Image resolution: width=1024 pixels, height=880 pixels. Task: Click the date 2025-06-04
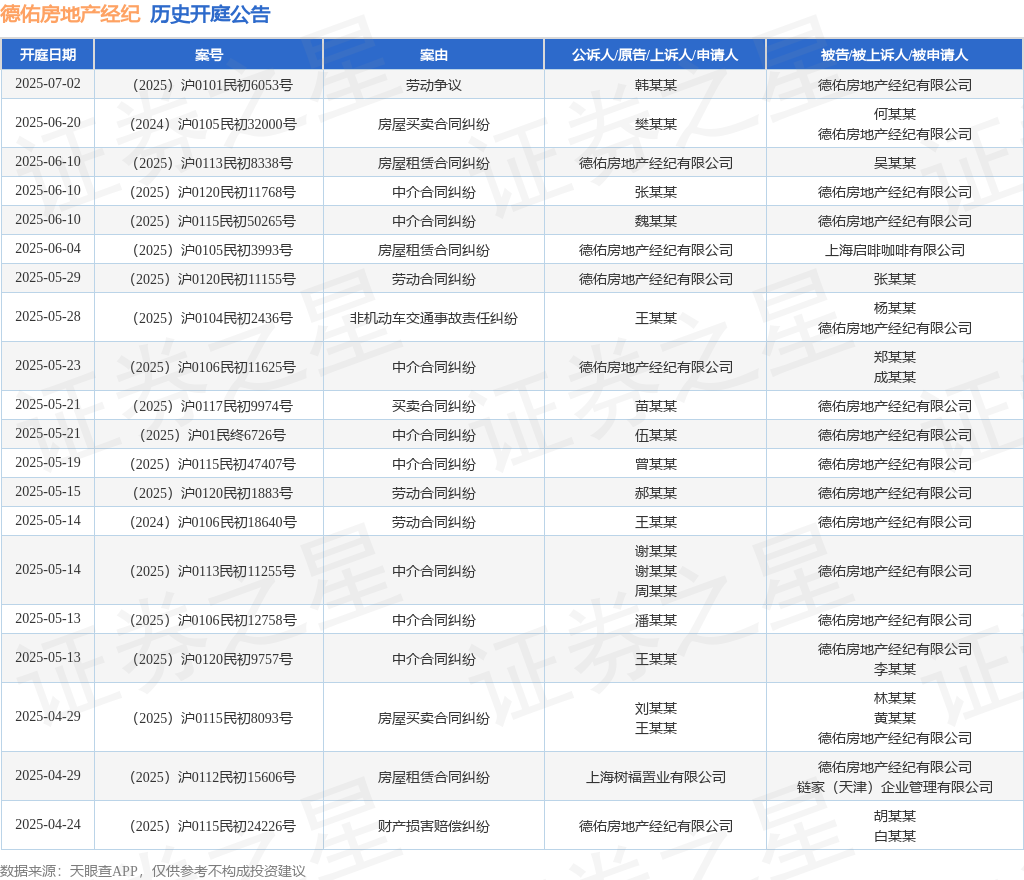click(48, 249)
